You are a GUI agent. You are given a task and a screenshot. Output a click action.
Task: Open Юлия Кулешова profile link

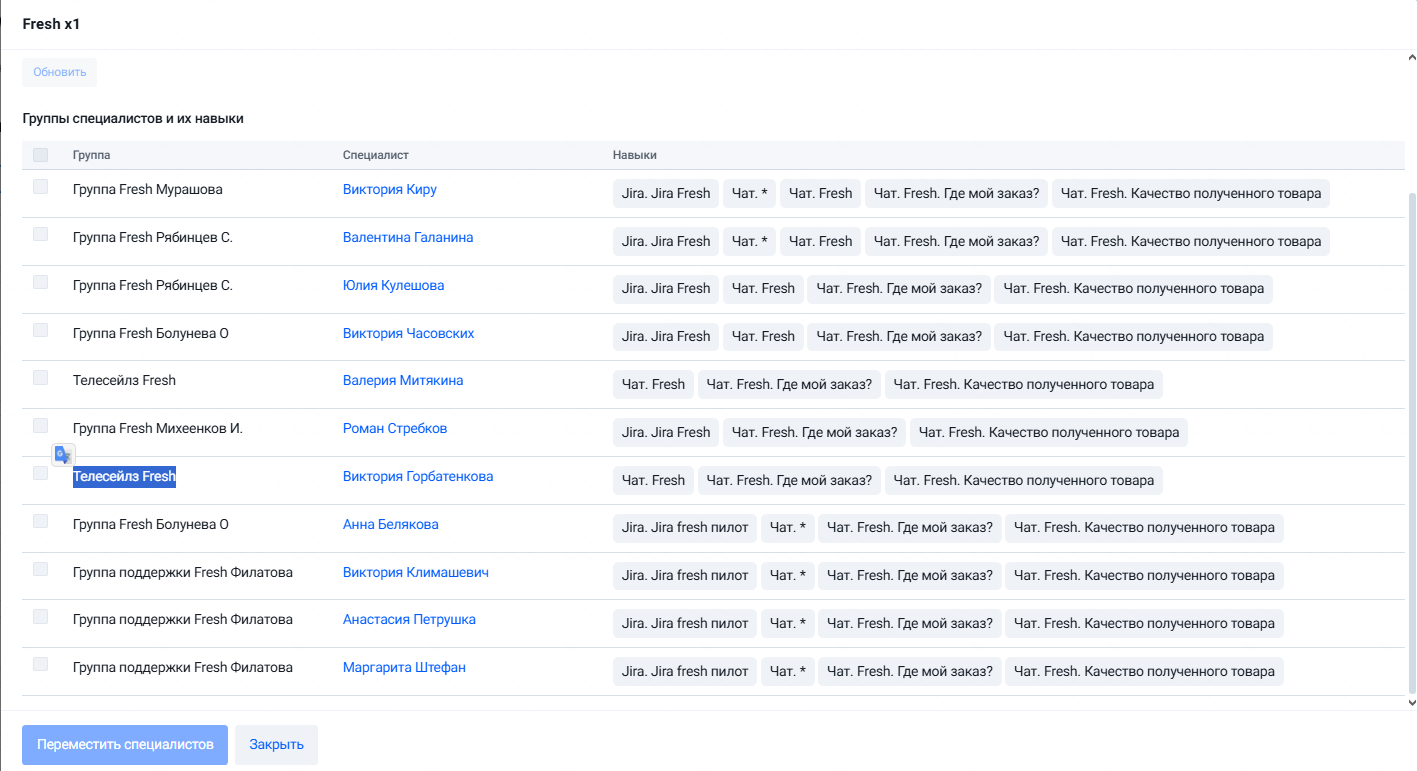tap(393, 285)
